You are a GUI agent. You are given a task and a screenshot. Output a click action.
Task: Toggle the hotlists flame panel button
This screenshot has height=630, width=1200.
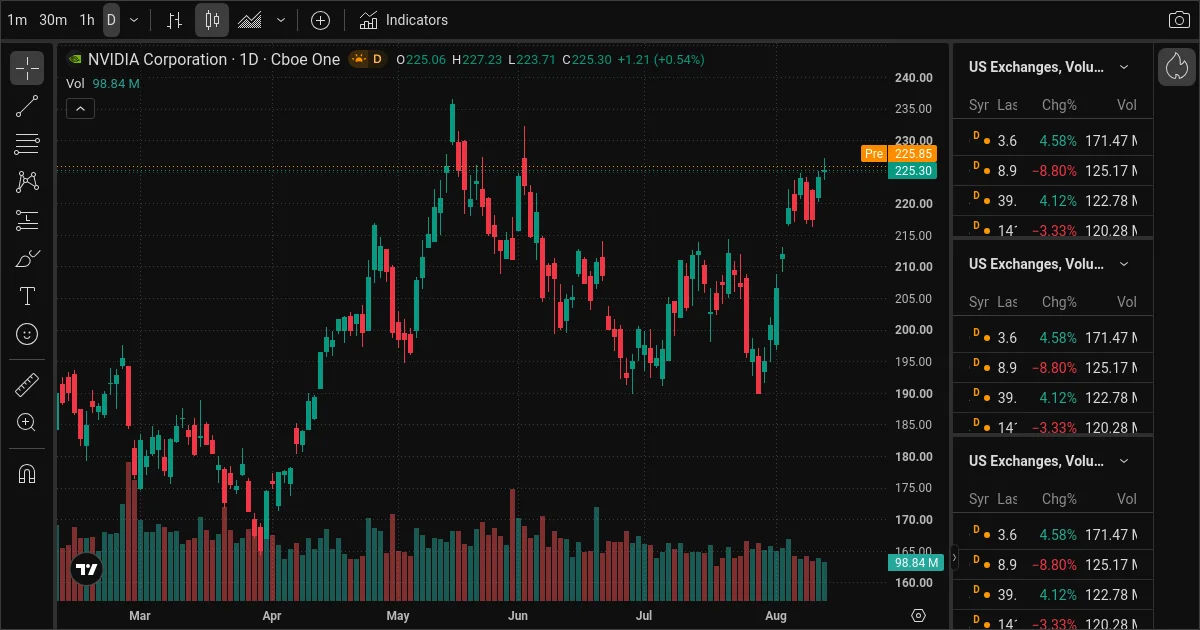point(1177,67)
